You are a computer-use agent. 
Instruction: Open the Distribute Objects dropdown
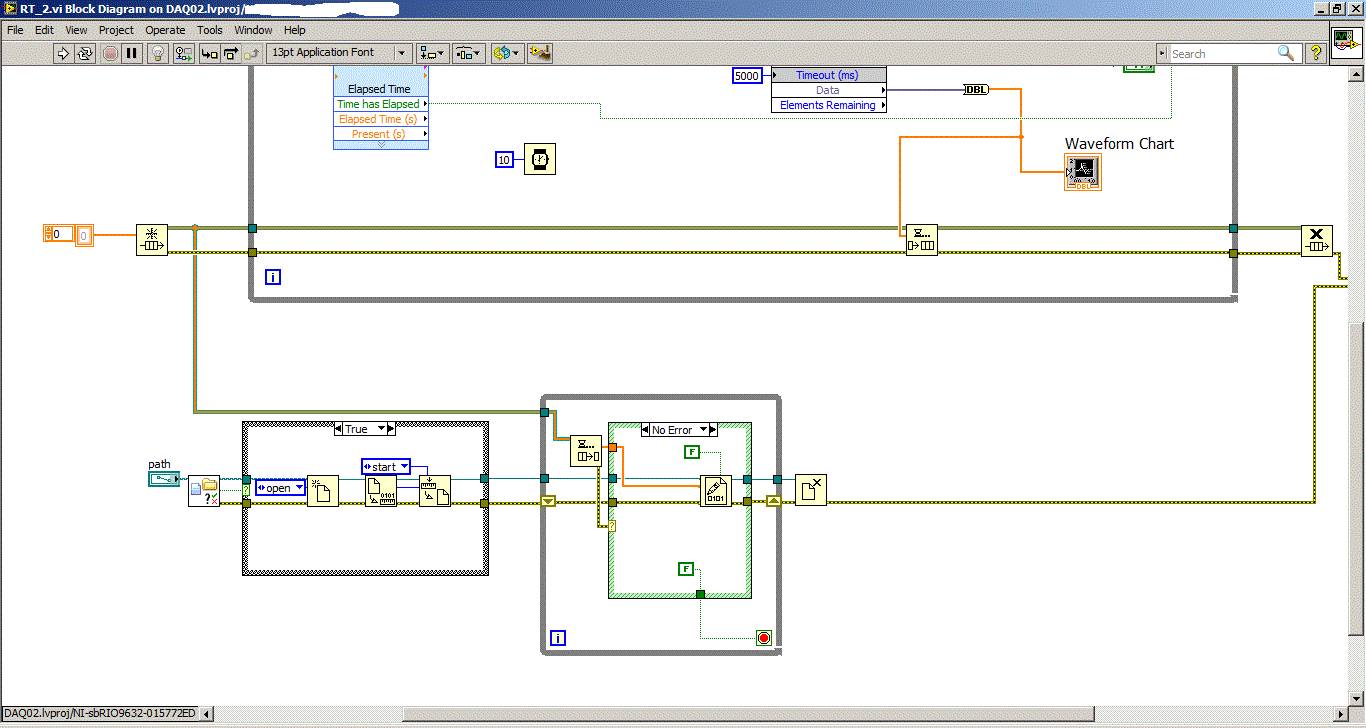point(469,53)
